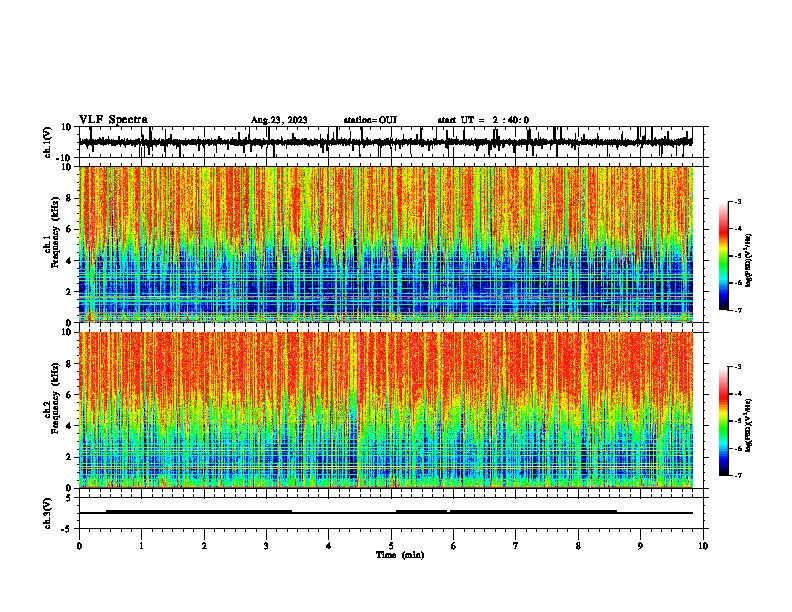
Task: Click the 'VLF Spectra' plot title
Action: point(113,120)
